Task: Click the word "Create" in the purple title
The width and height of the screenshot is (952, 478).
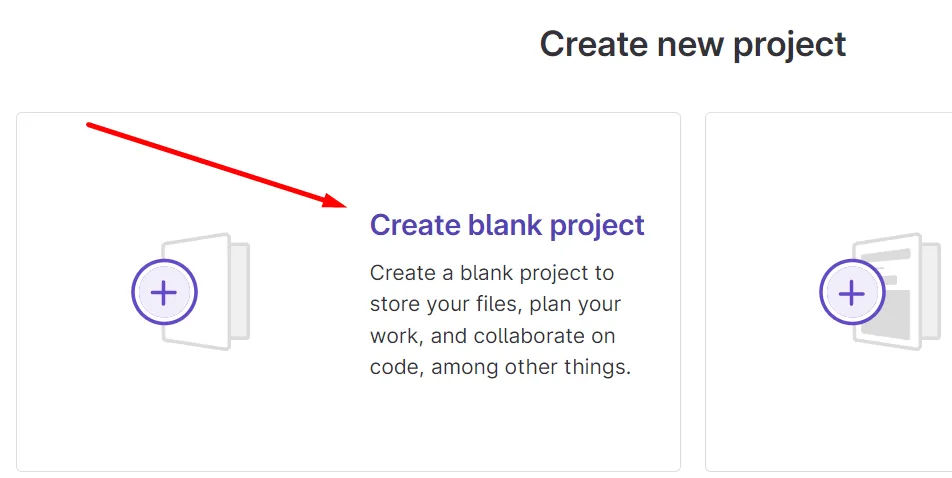Action: (x=415, y=225)
